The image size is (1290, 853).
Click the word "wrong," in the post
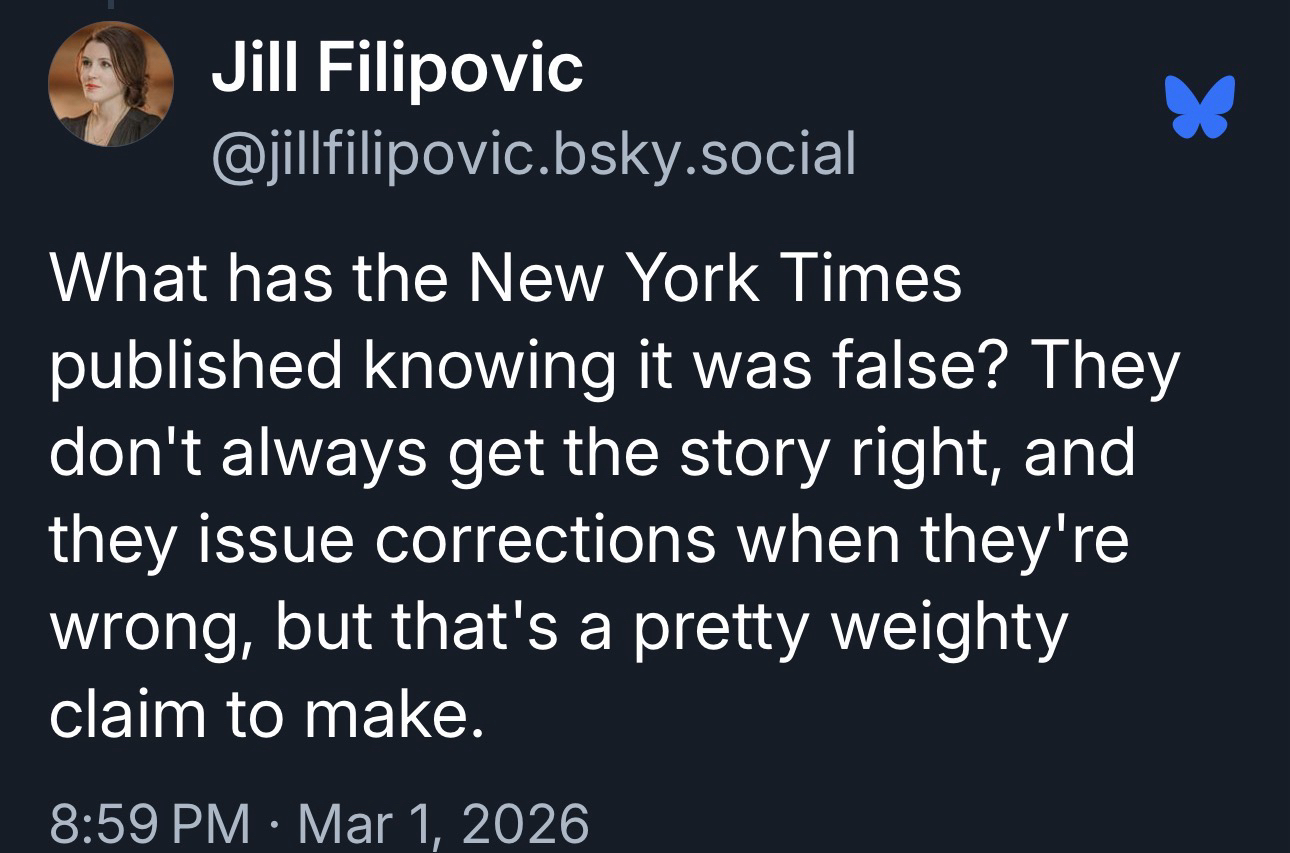tap(149, 626)
